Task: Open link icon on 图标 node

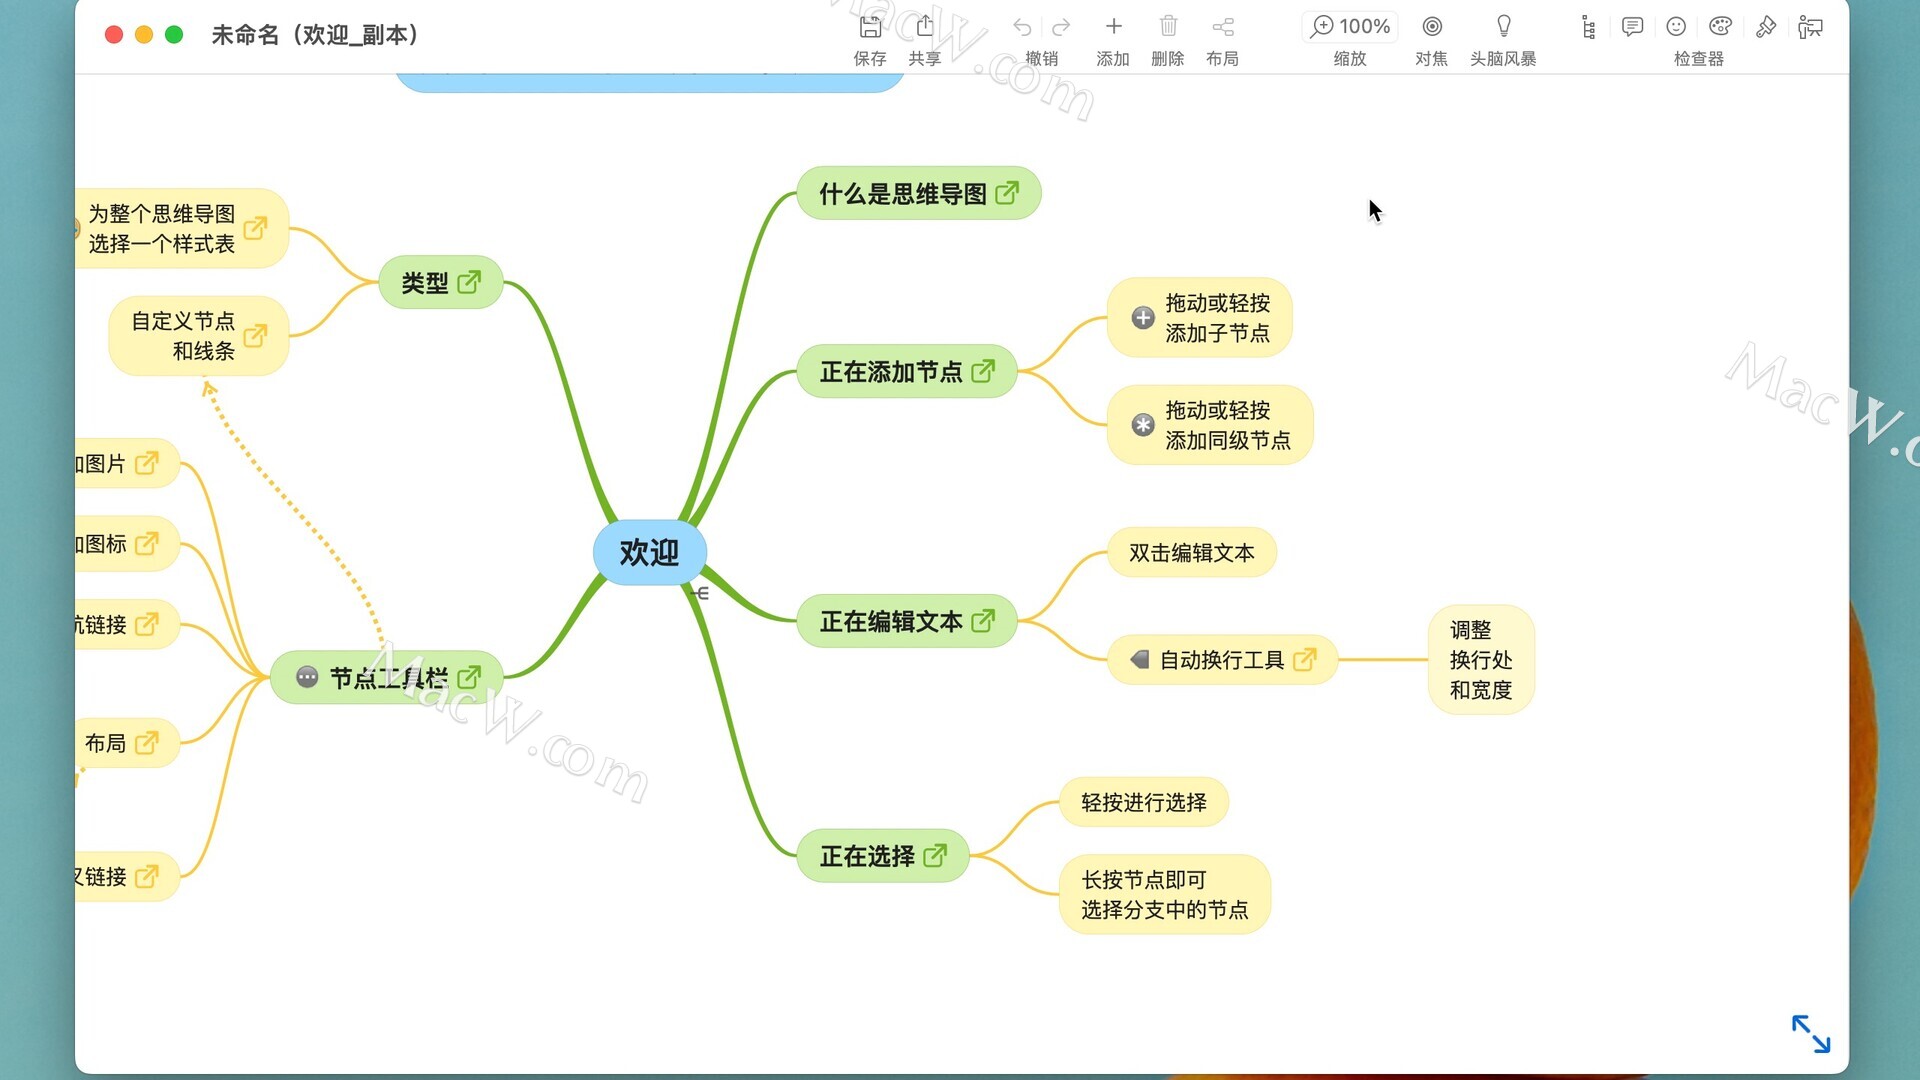Action: pos(147,543)
